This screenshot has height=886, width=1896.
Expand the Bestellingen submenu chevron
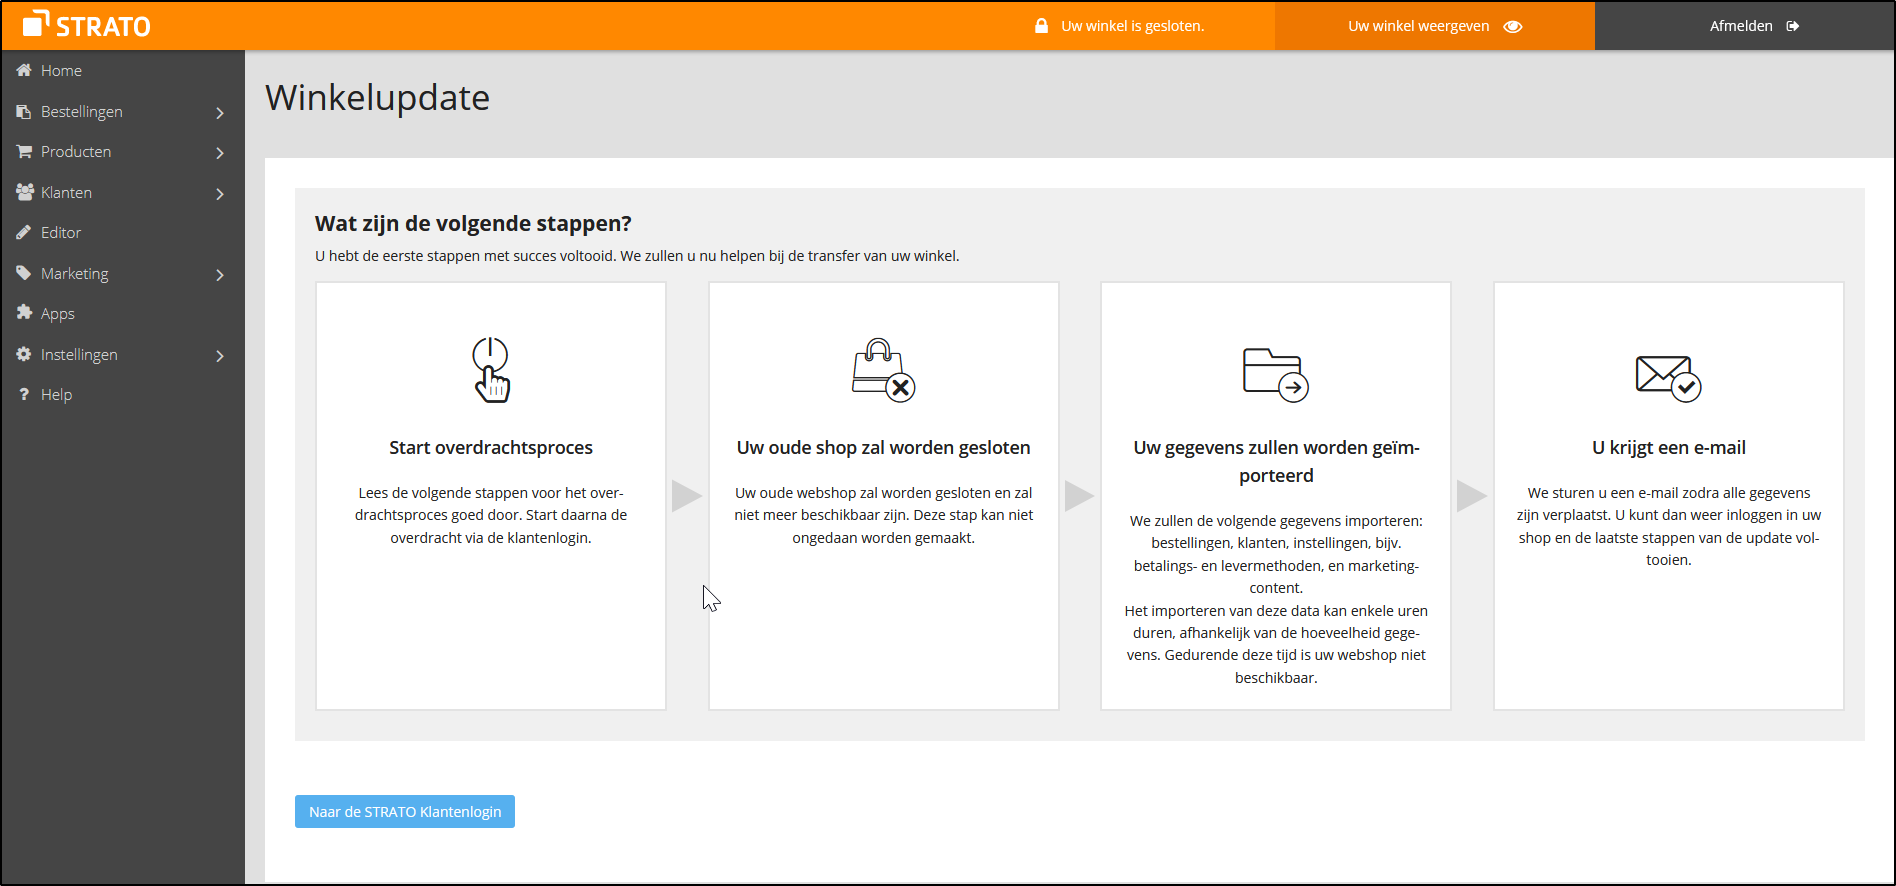pyautogui.click(x=220, y=112)
